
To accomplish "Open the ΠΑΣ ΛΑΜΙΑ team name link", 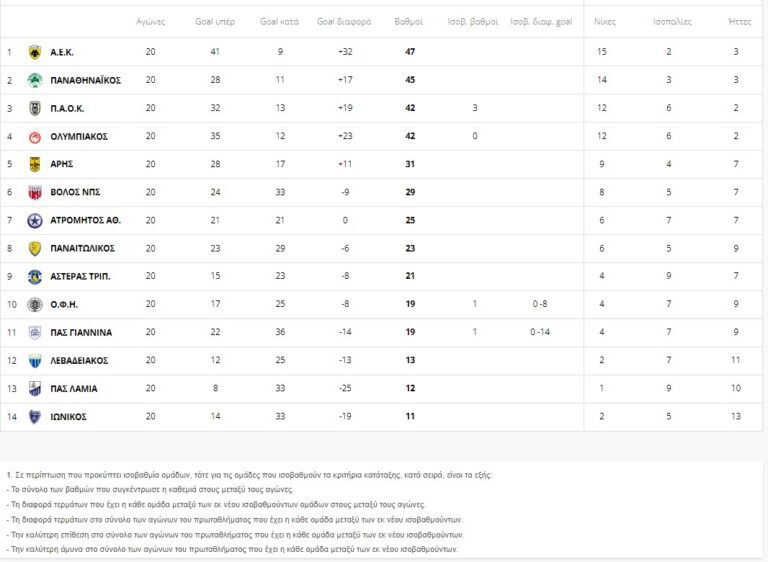I will point(73,388).
